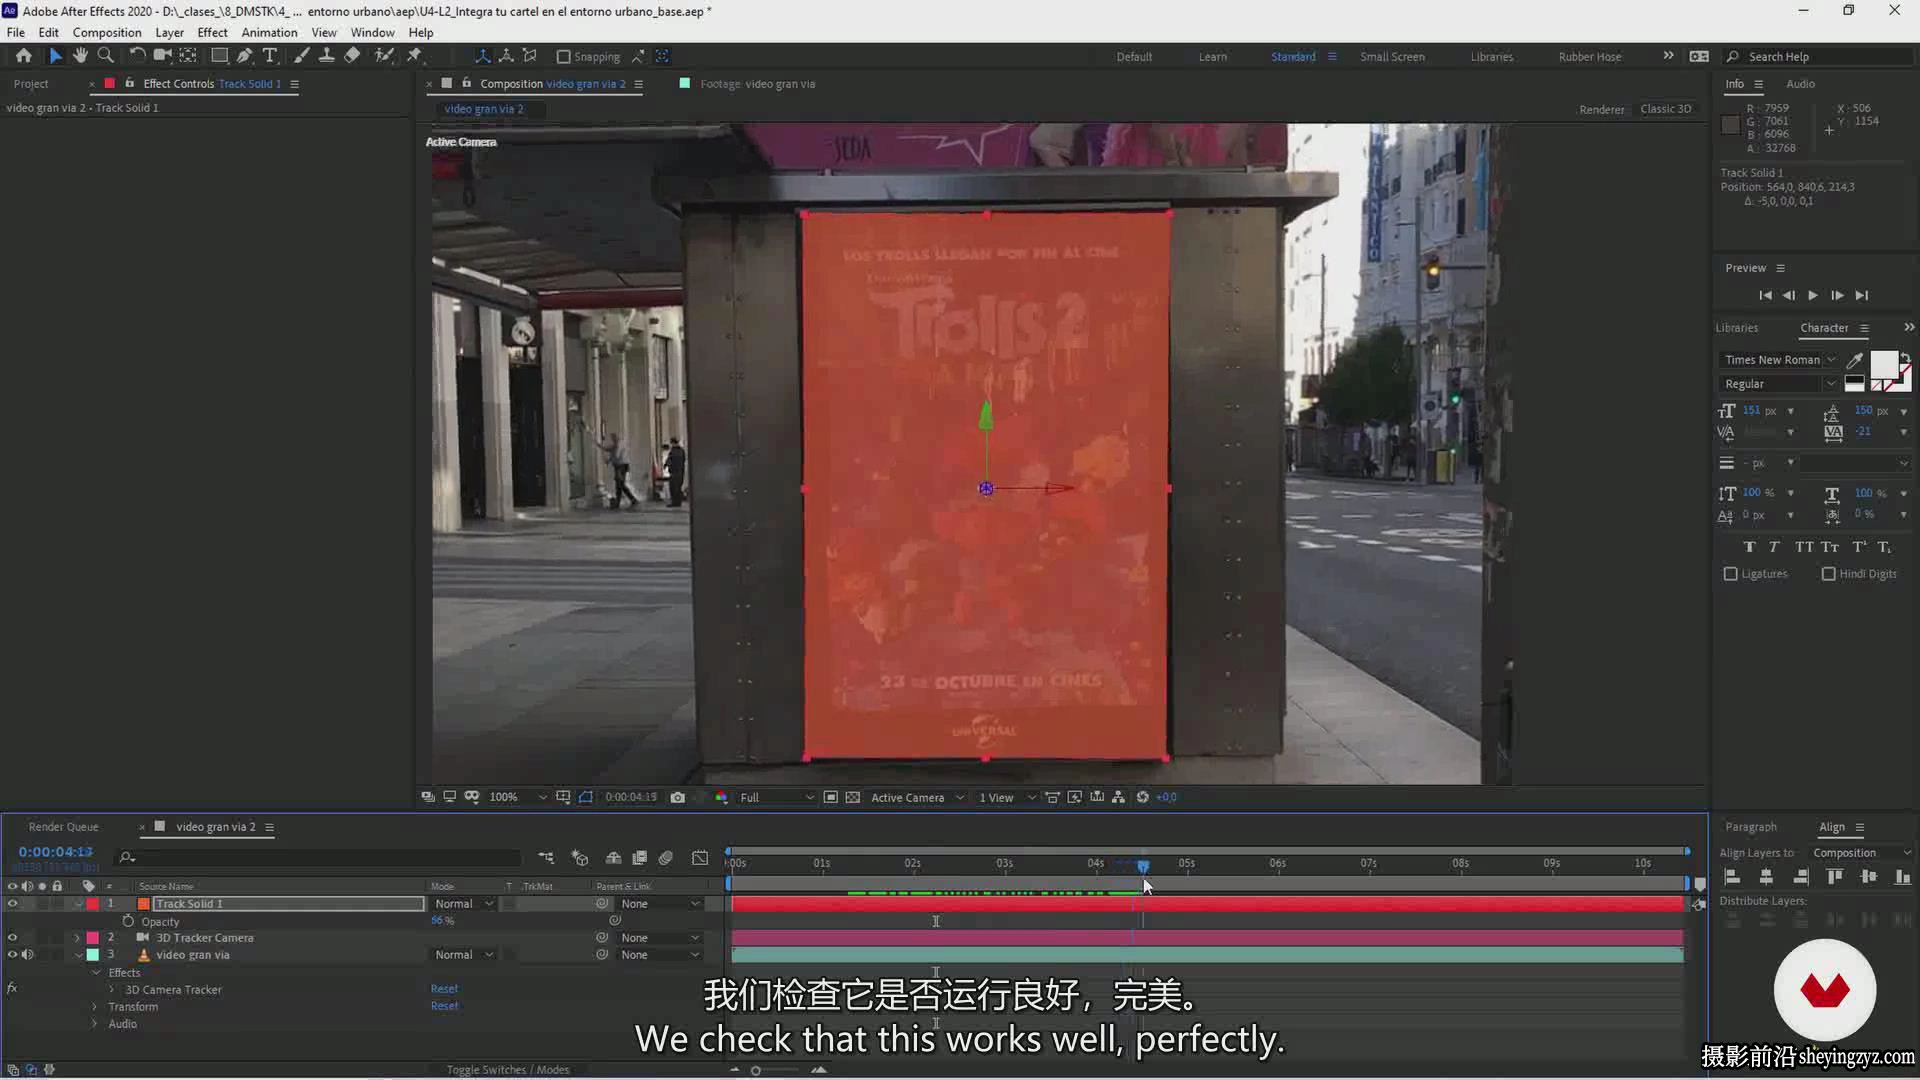Image resolution: width=1920 pixels, height=1080 pixels.
Task: Hide the video gran via layer
Action: point(12,955)
